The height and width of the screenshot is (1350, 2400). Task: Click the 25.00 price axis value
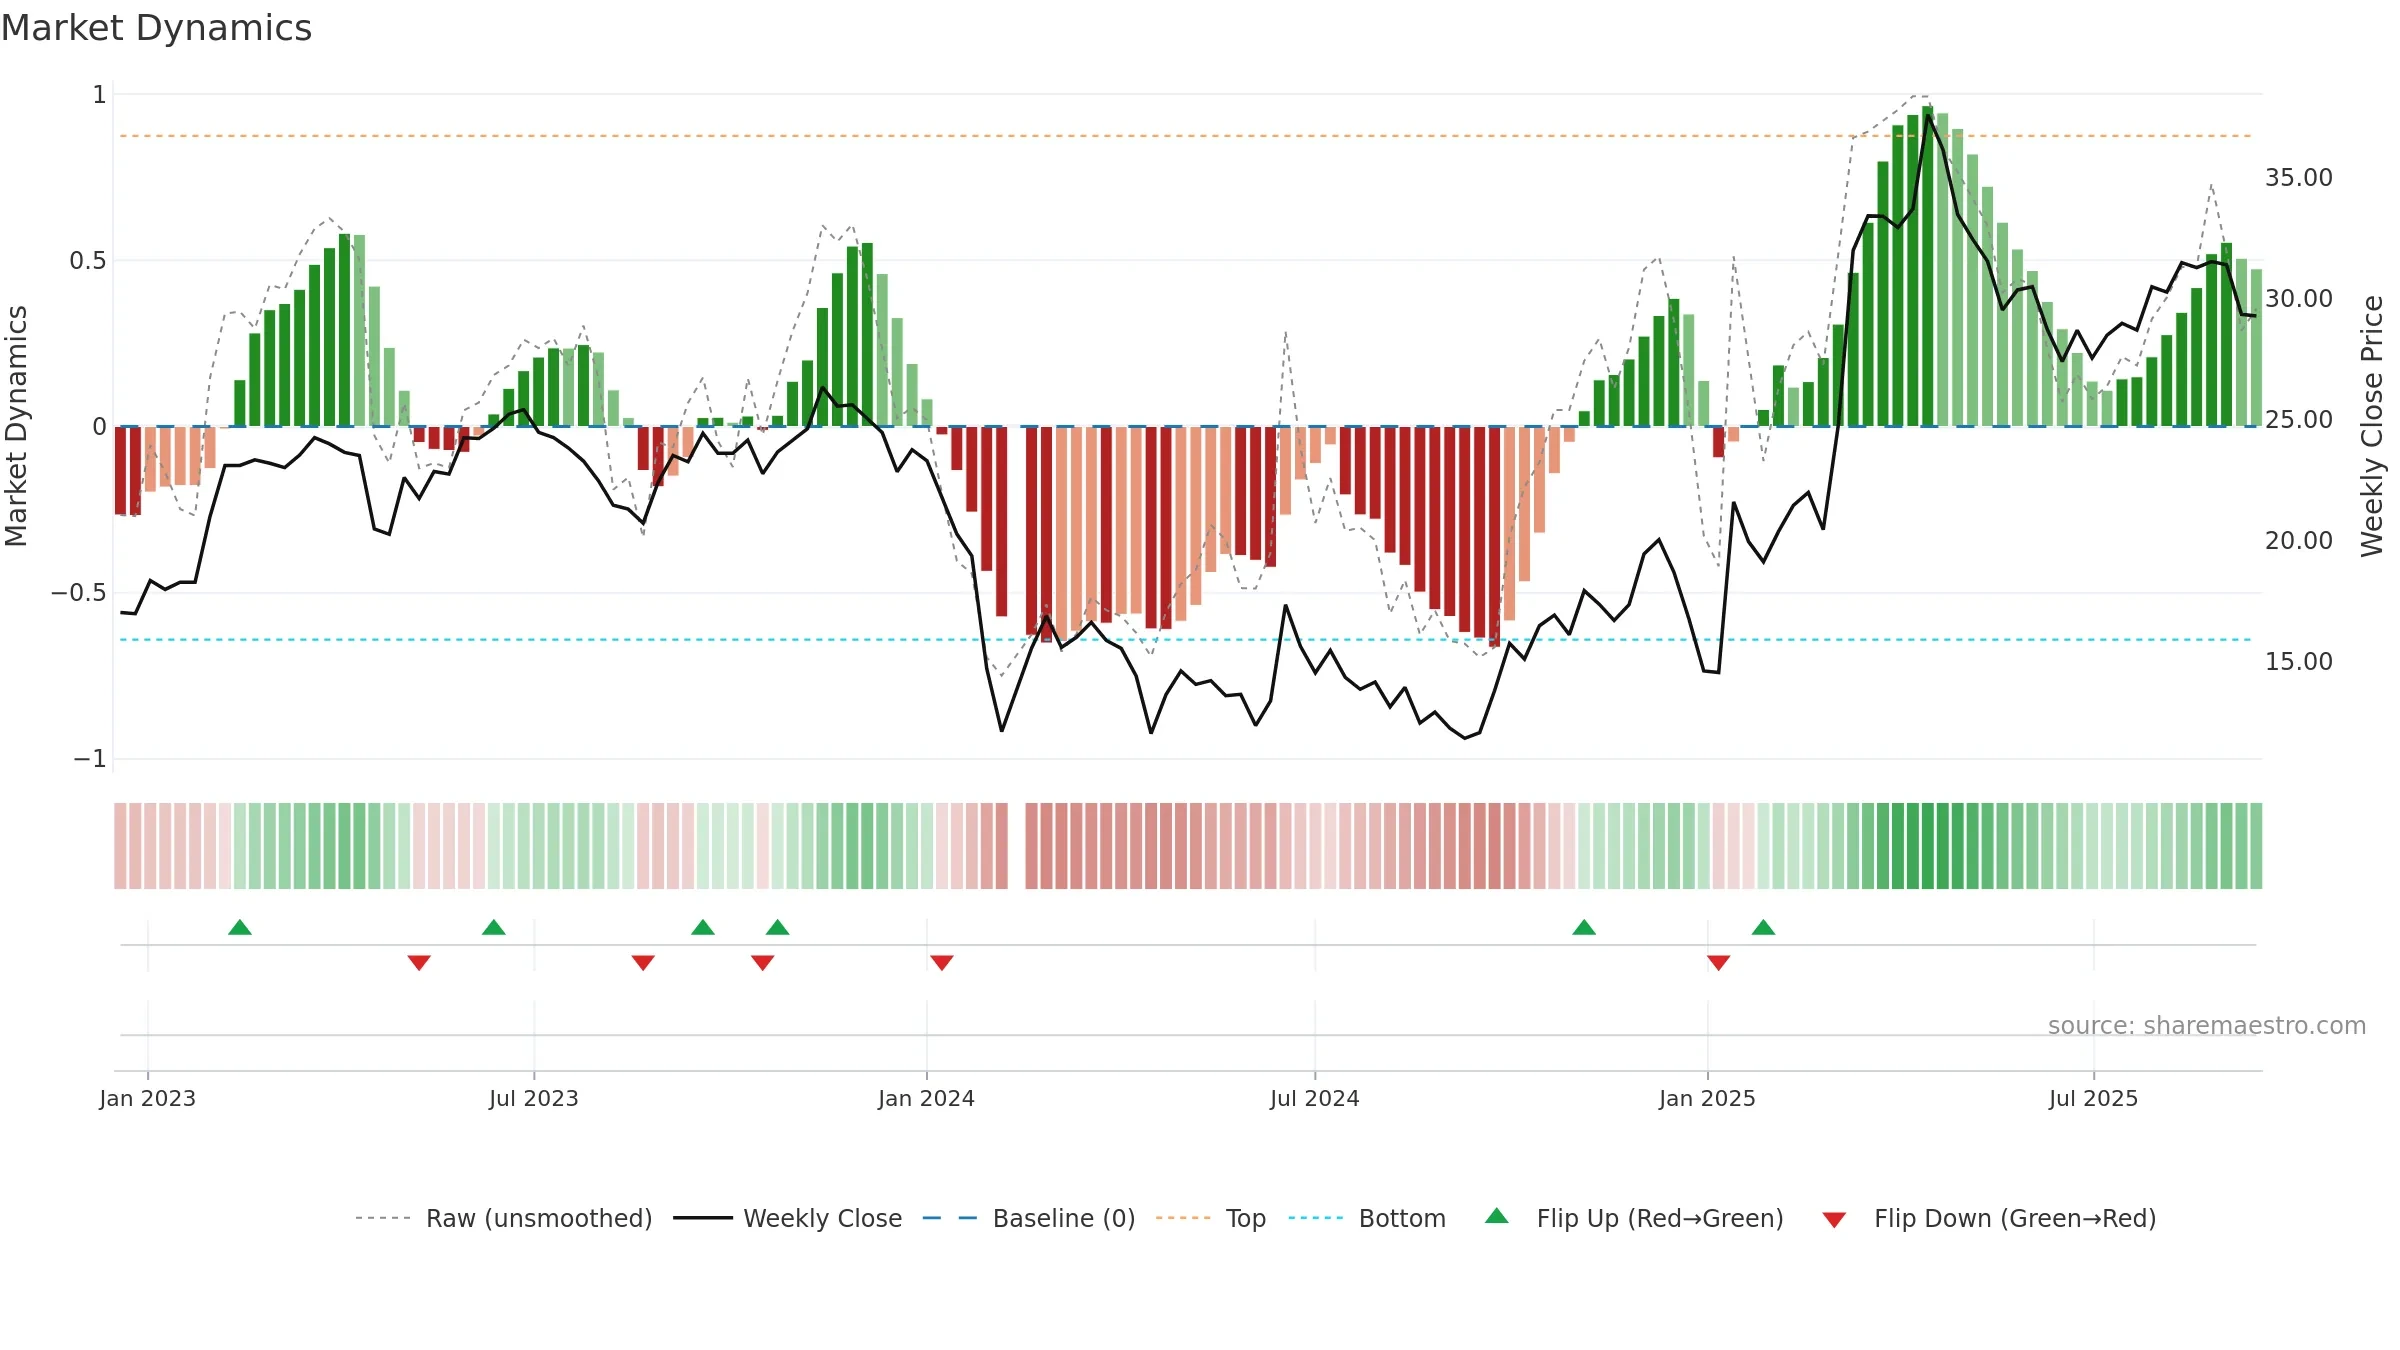tap(2299, 420)
